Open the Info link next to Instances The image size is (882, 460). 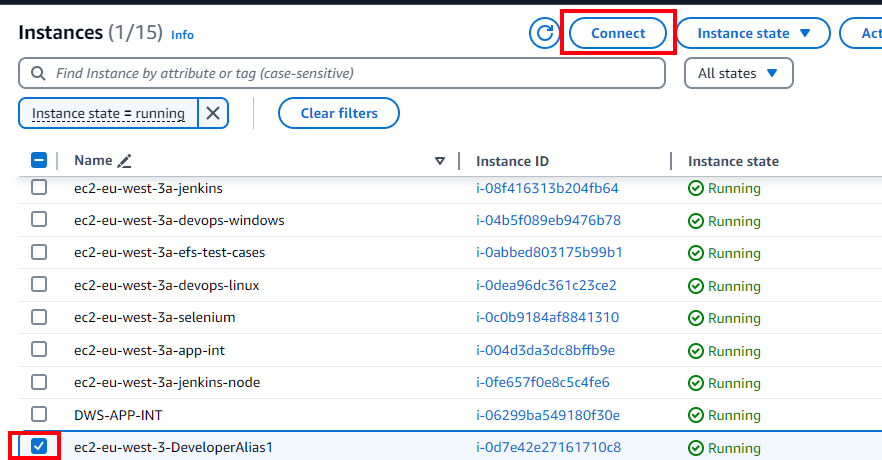coord(182,35)
